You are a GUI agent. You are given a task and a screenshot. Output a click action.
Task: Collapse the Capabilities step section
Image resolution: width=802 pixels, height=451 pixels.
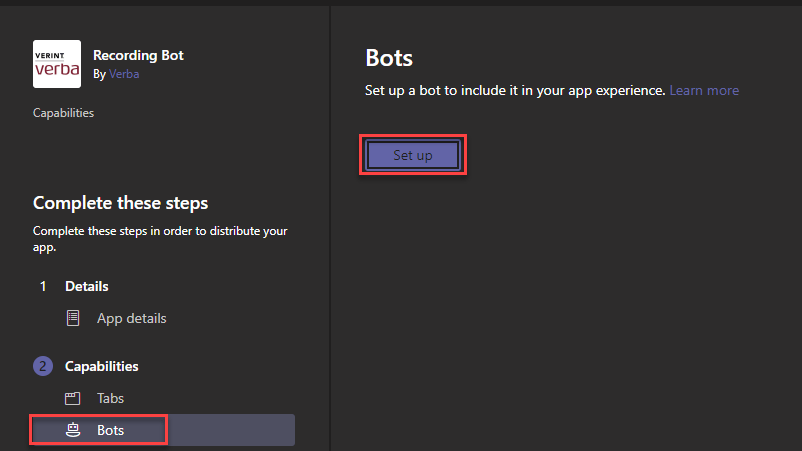[x=101, y=366]
